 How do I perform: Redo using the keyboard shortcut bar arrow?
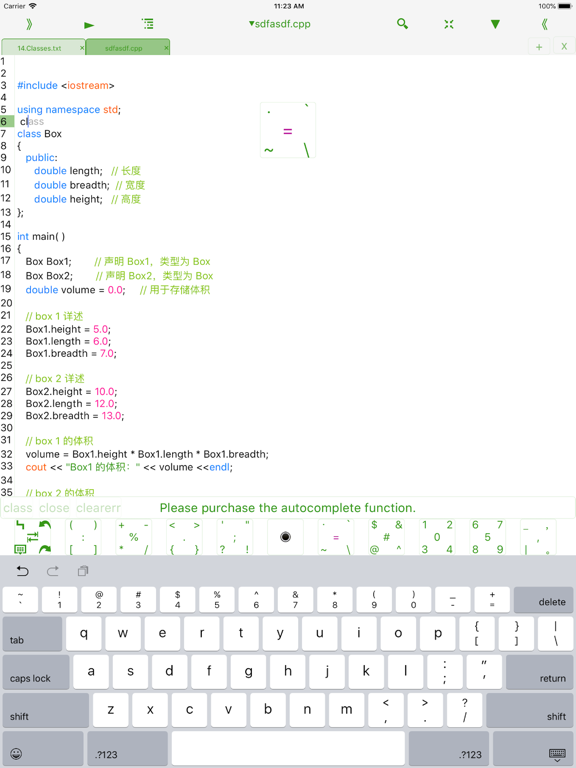(x=52, y=571)
